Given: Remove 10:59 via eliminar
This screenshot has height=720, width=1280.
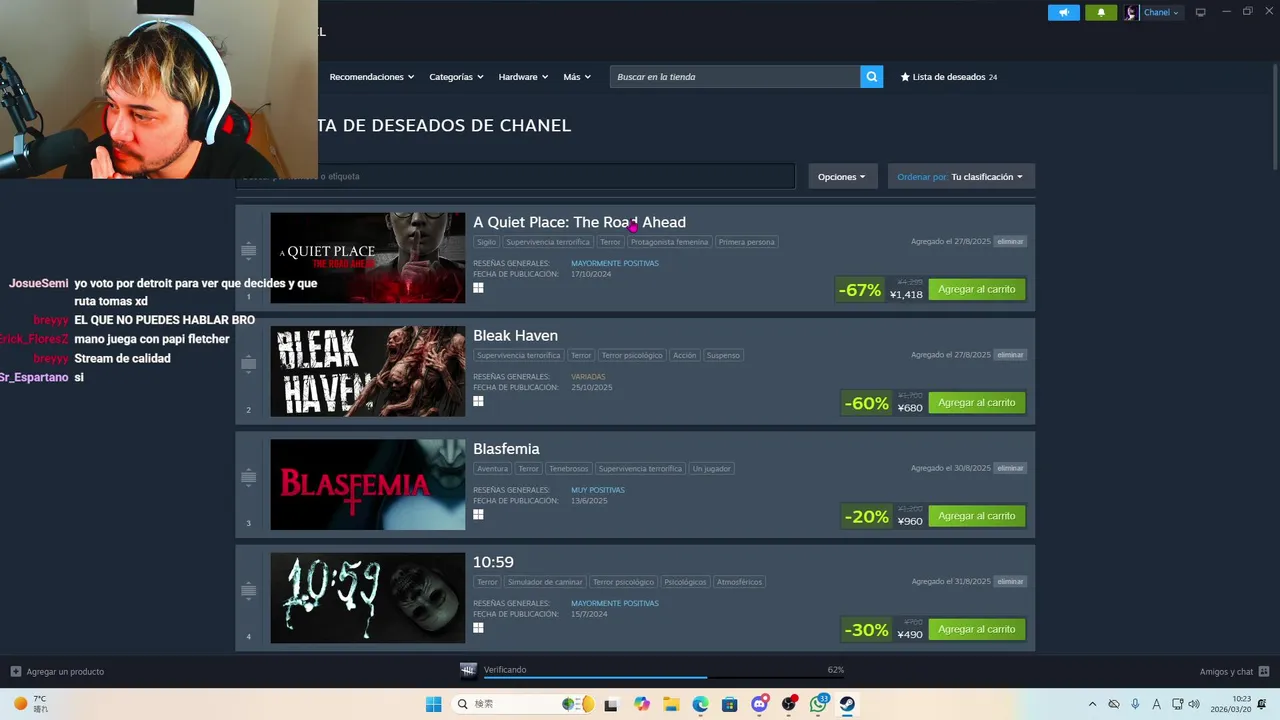Looking at the screenshot, I should coord(1010,581).
